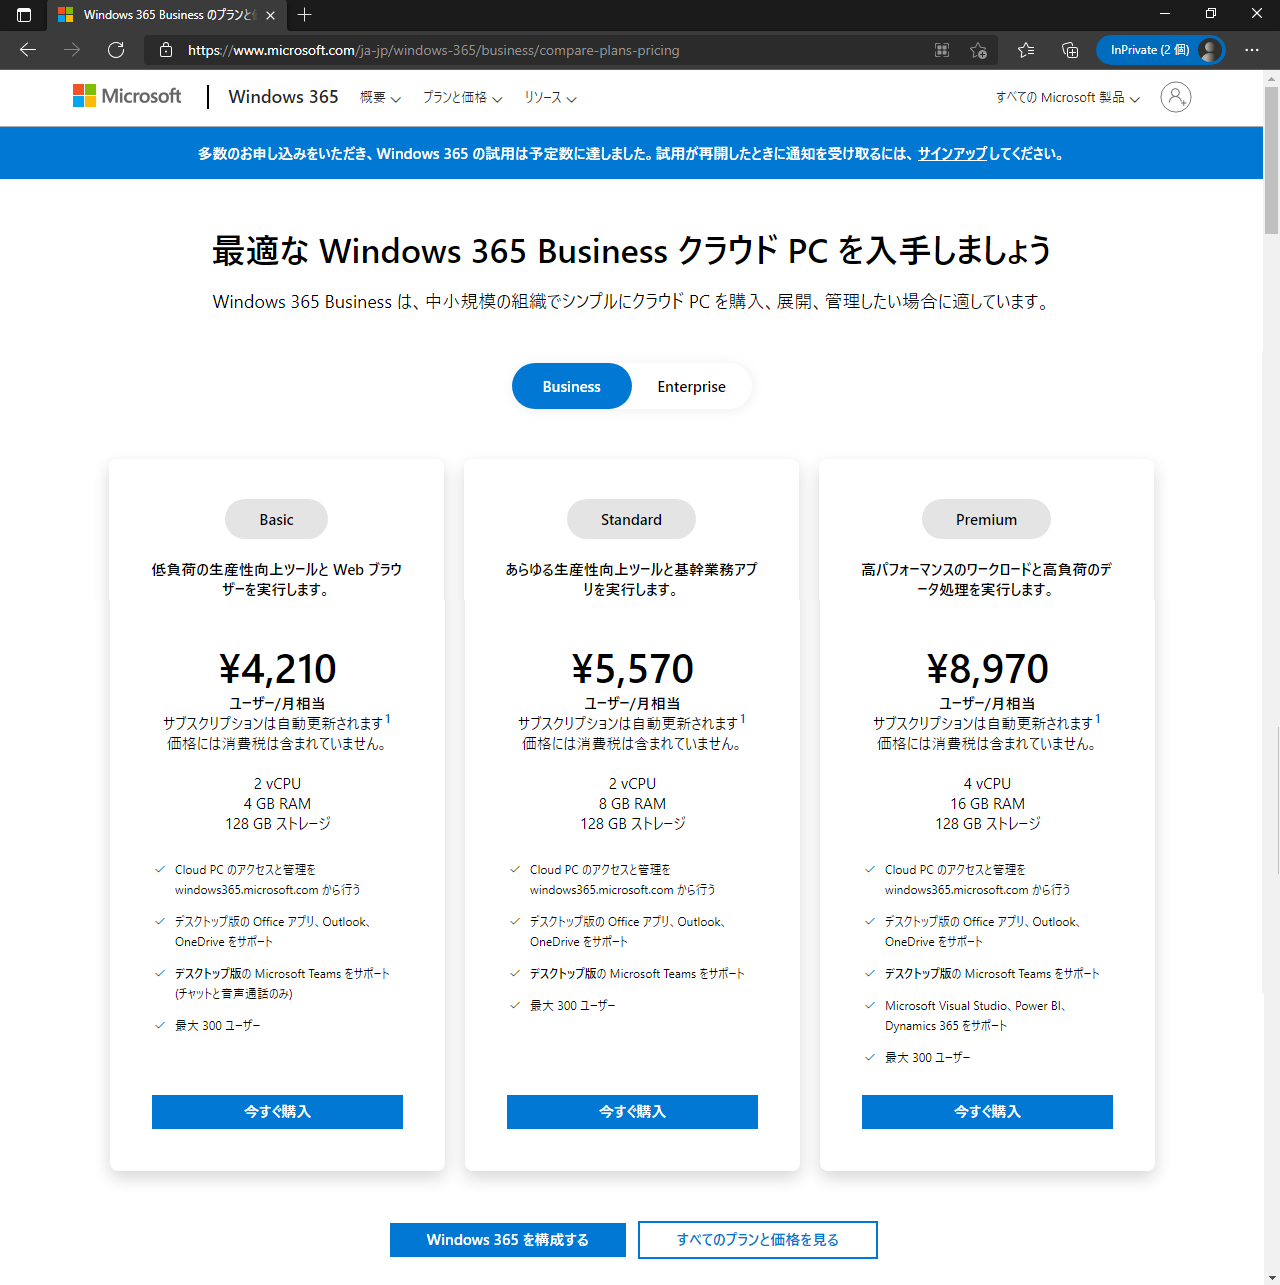Click the main page heading
Screen dimensions: 1280x1285
(632, 250)
